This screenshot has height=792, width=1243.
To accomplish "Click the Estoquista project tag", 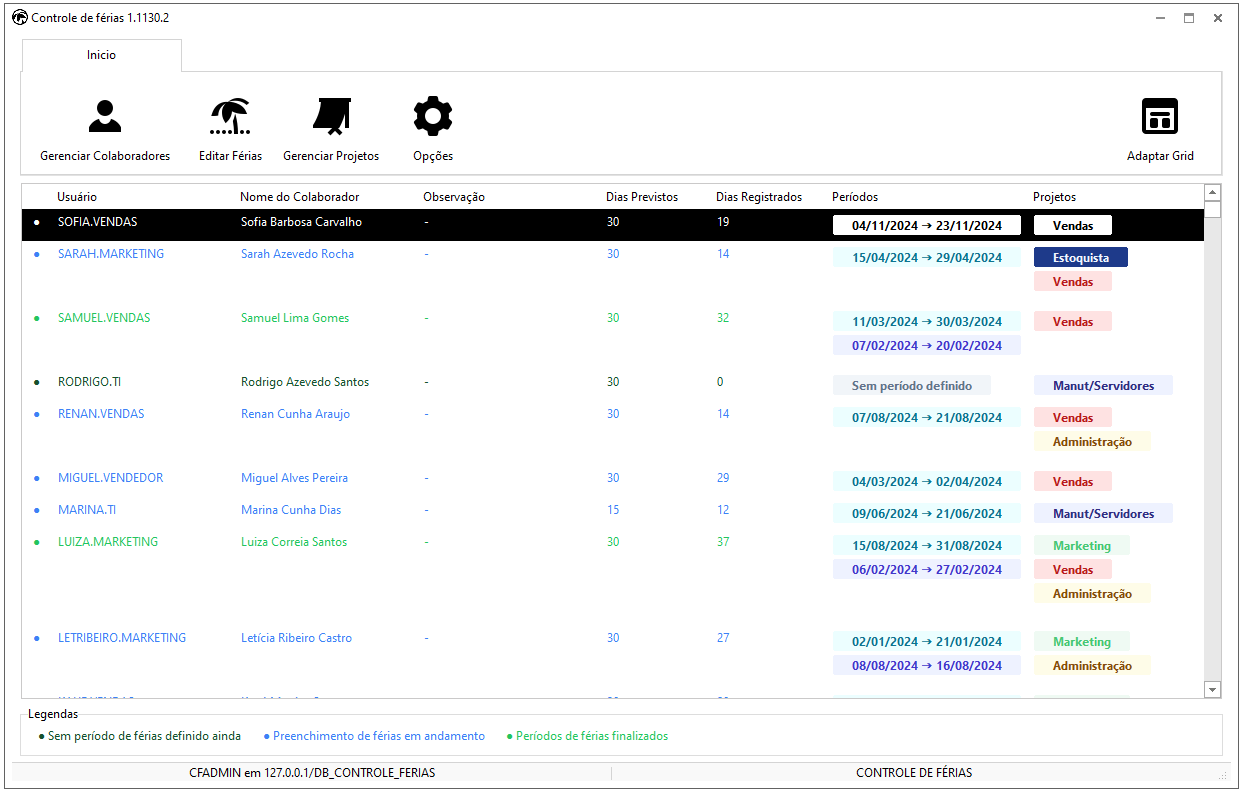I will tap(1080, 258).
